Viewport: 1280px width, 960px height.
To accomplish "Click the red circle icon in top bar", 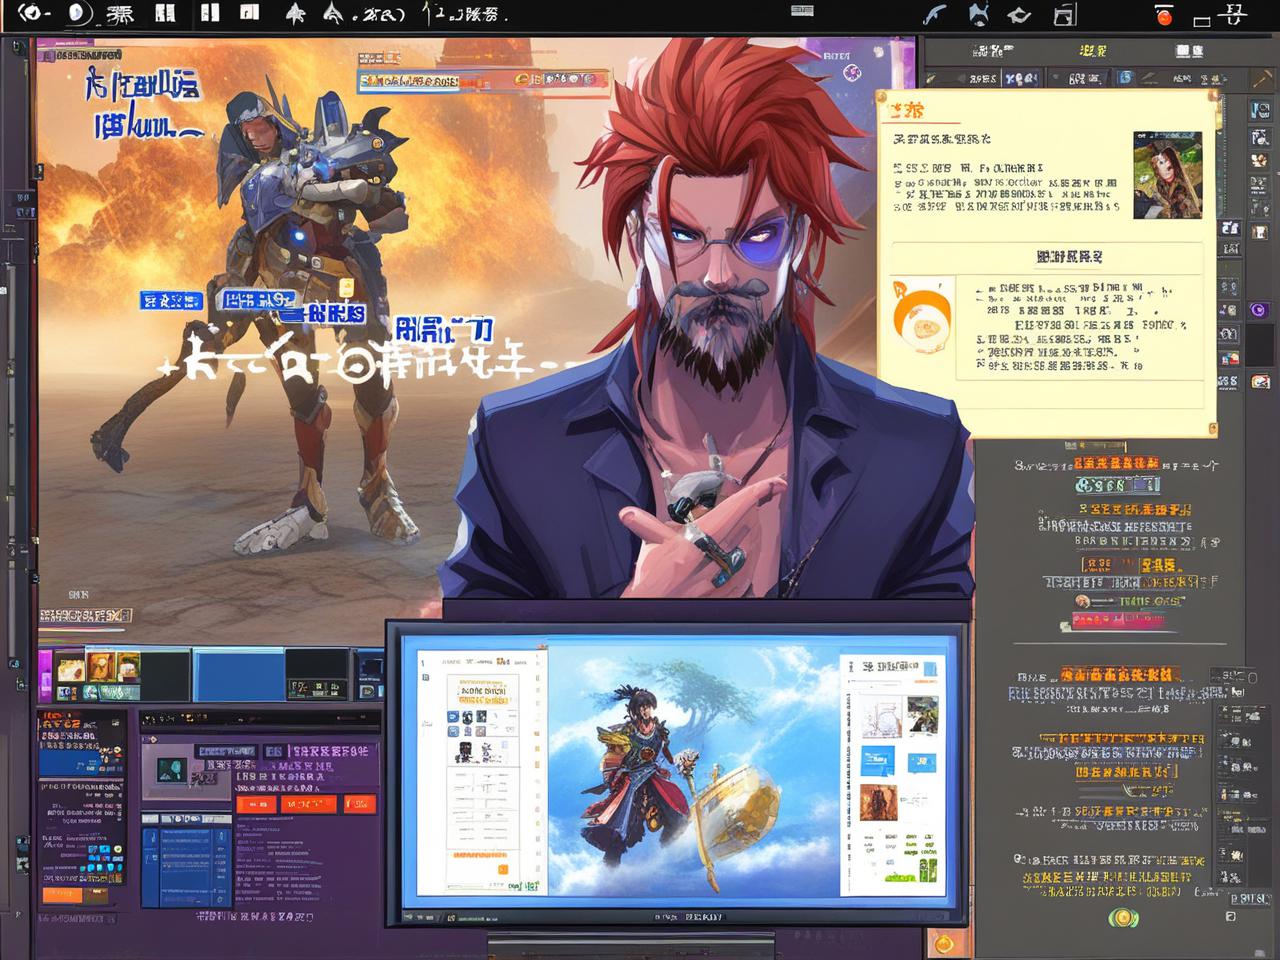I will (x=1164, y=16).
